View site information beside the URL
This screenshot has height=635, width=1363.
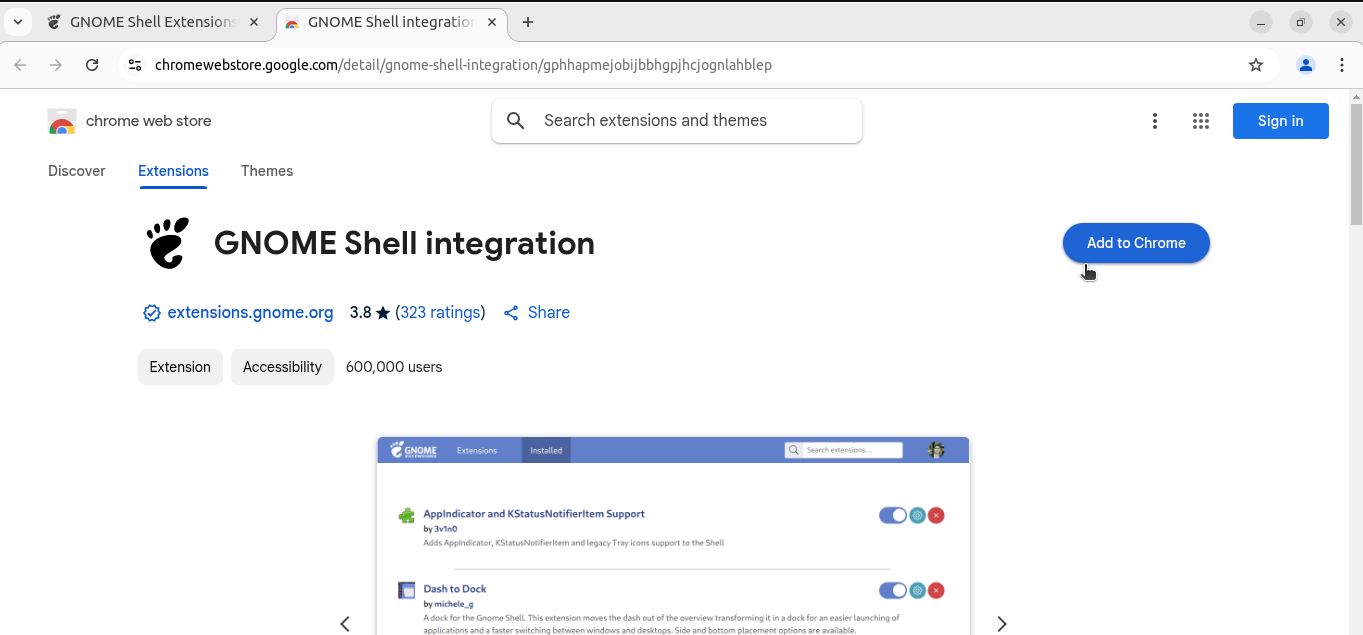[135, 65]
